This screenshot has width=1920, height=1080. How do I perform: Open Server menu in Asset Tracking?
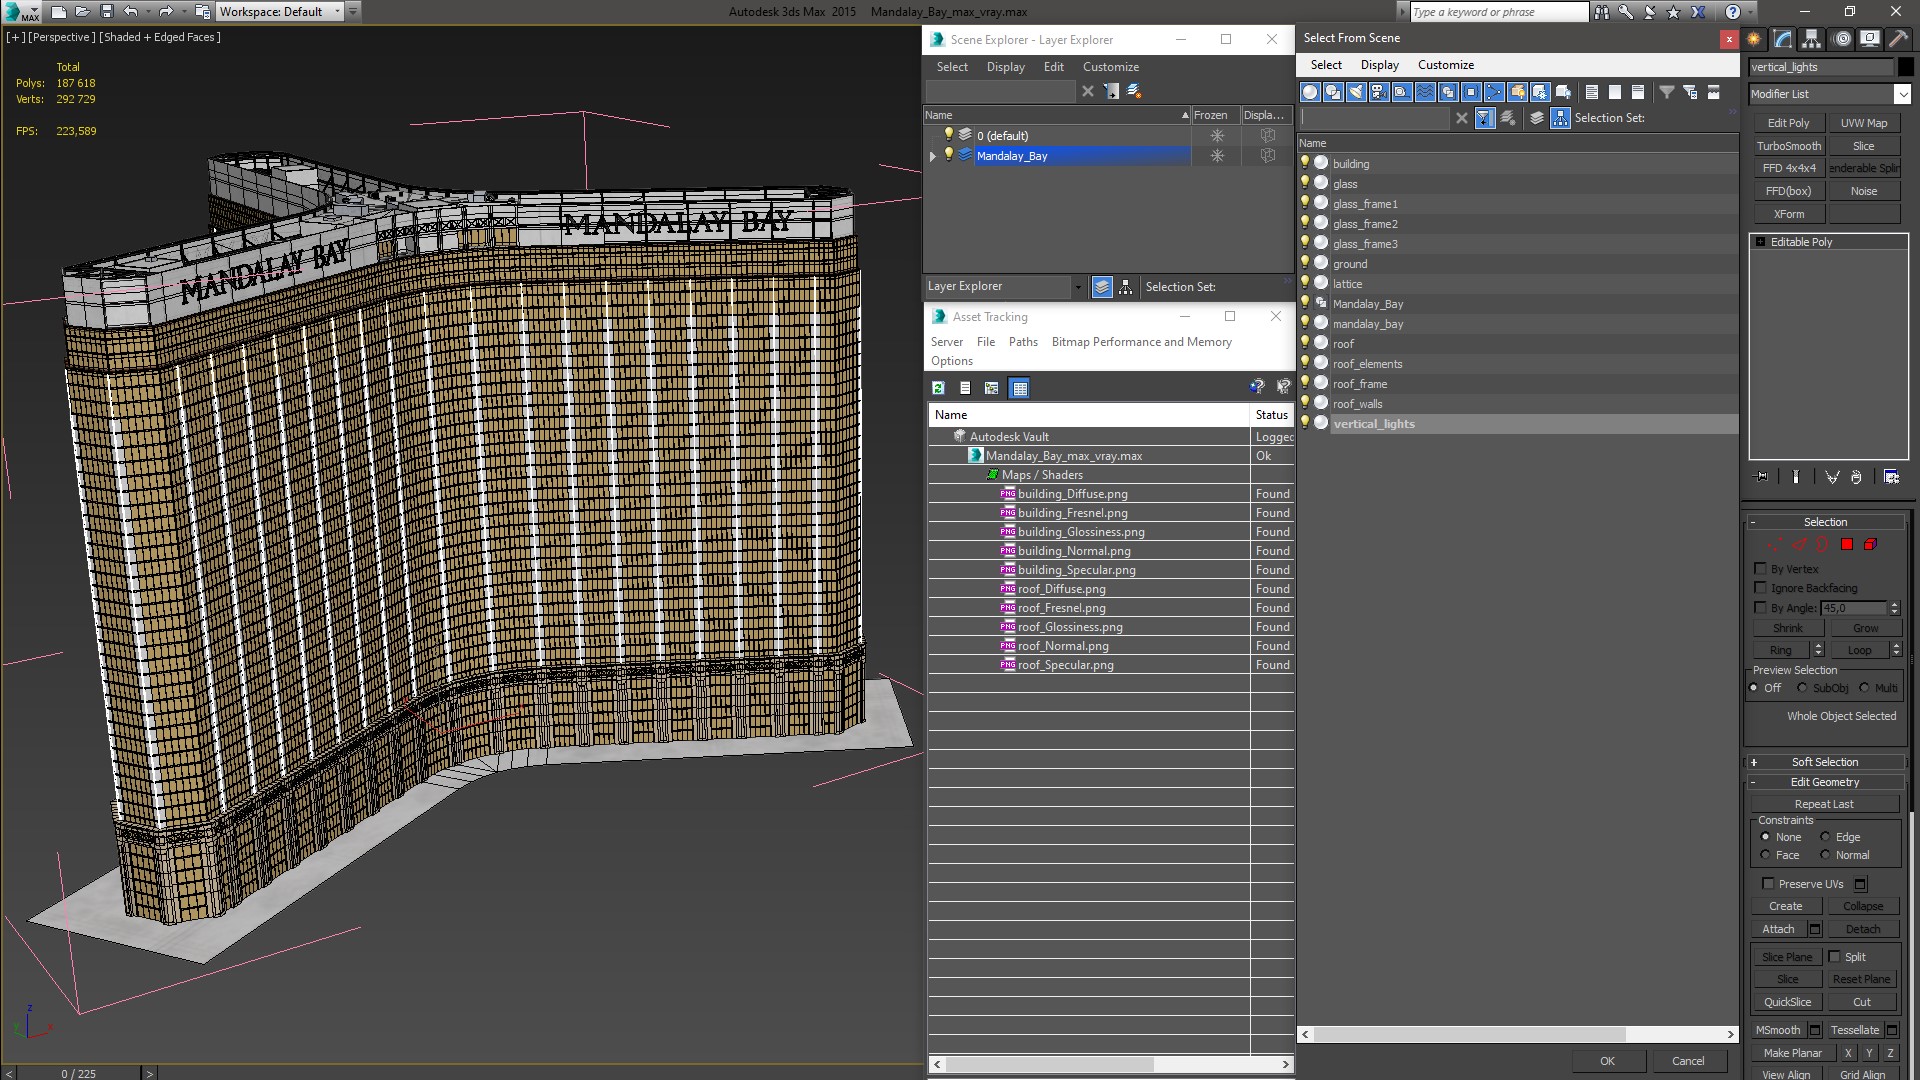coord(946,342)
